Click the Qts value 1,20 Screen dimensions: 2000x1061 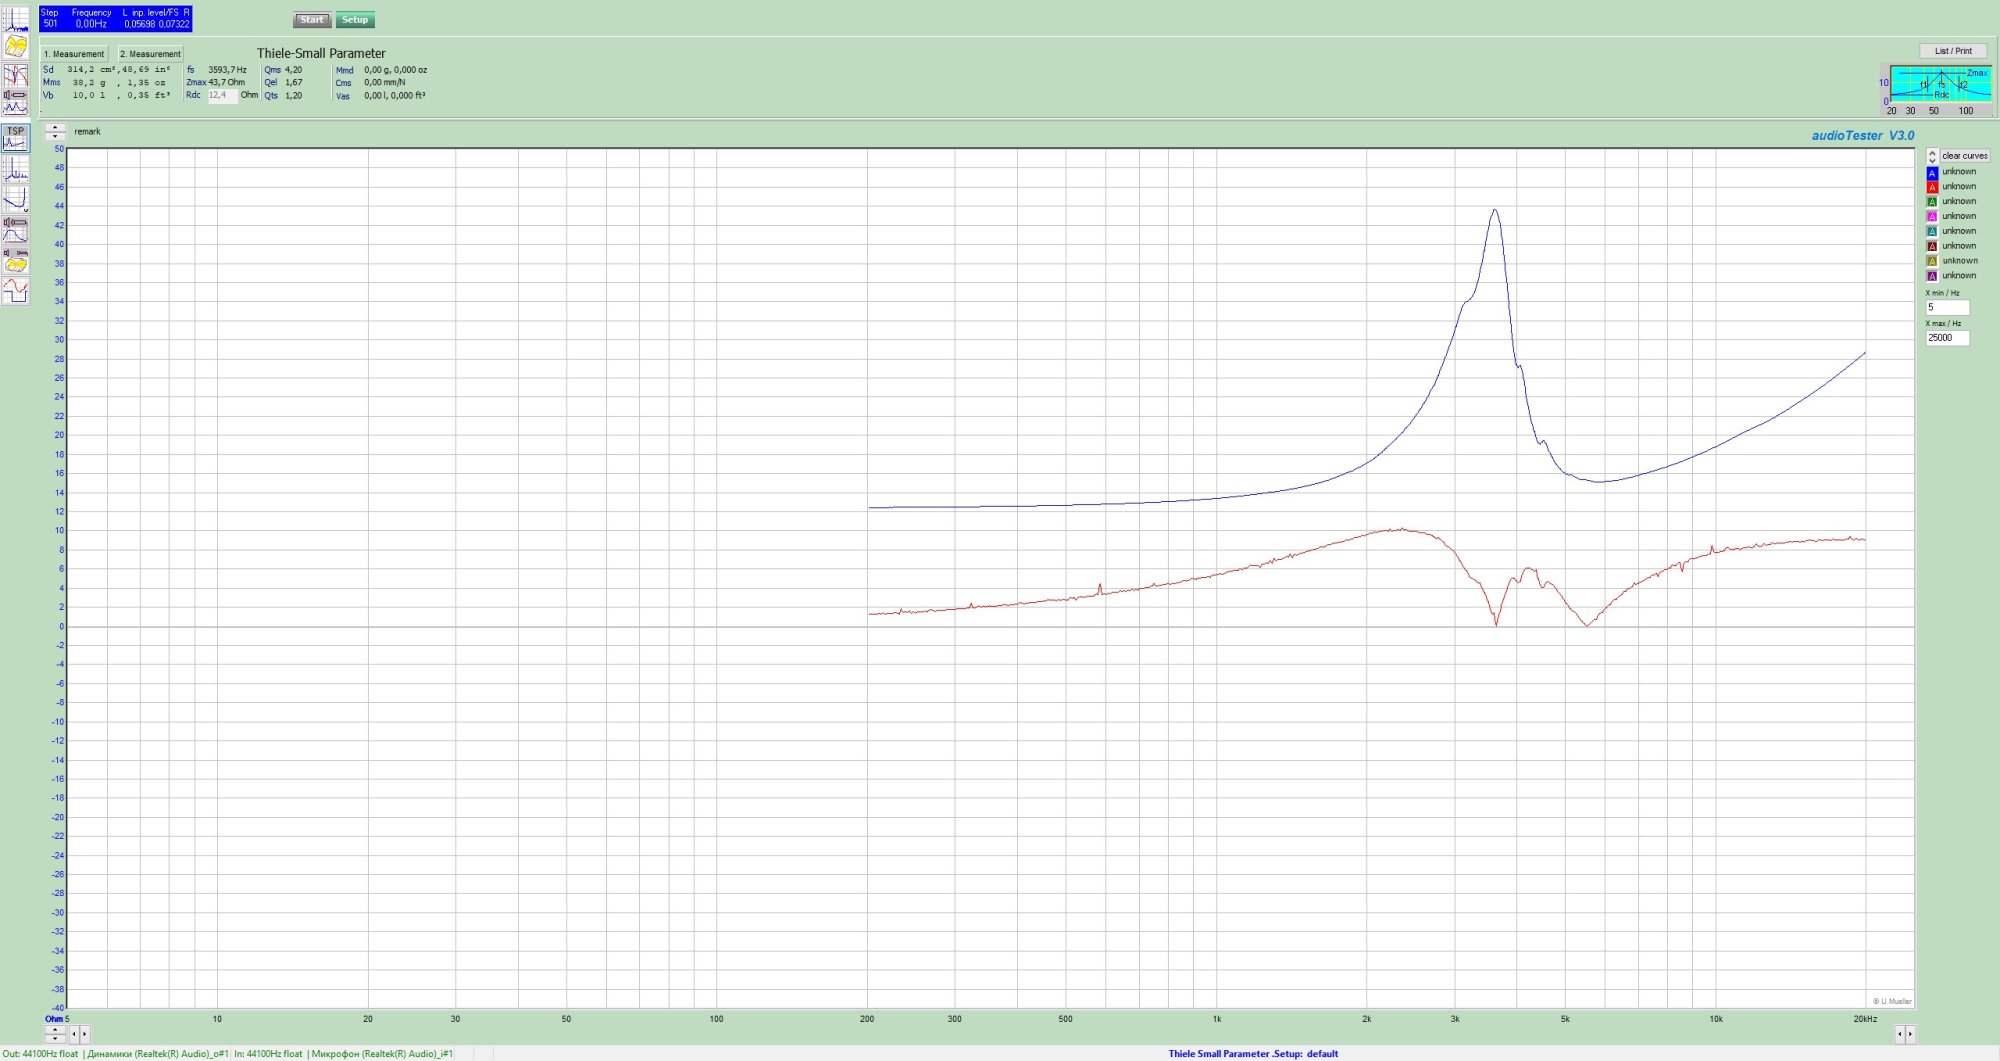(x=293, y=96)
